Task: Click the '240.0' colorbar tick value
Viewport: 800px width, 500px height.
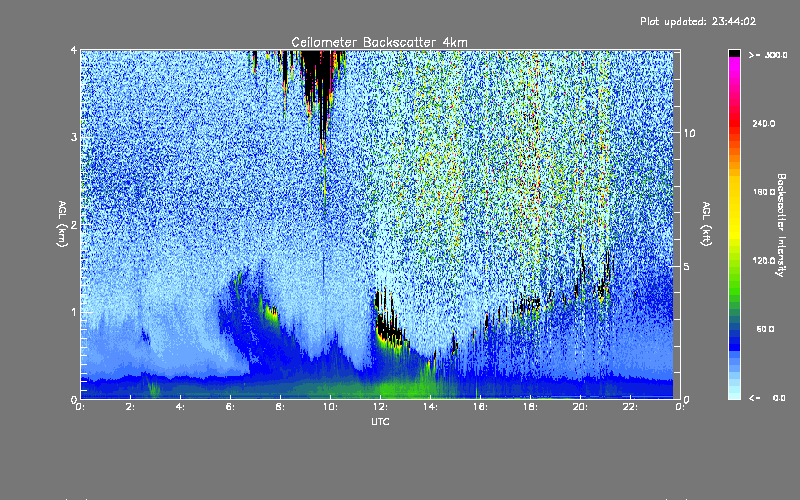Action: click(764, 123)
